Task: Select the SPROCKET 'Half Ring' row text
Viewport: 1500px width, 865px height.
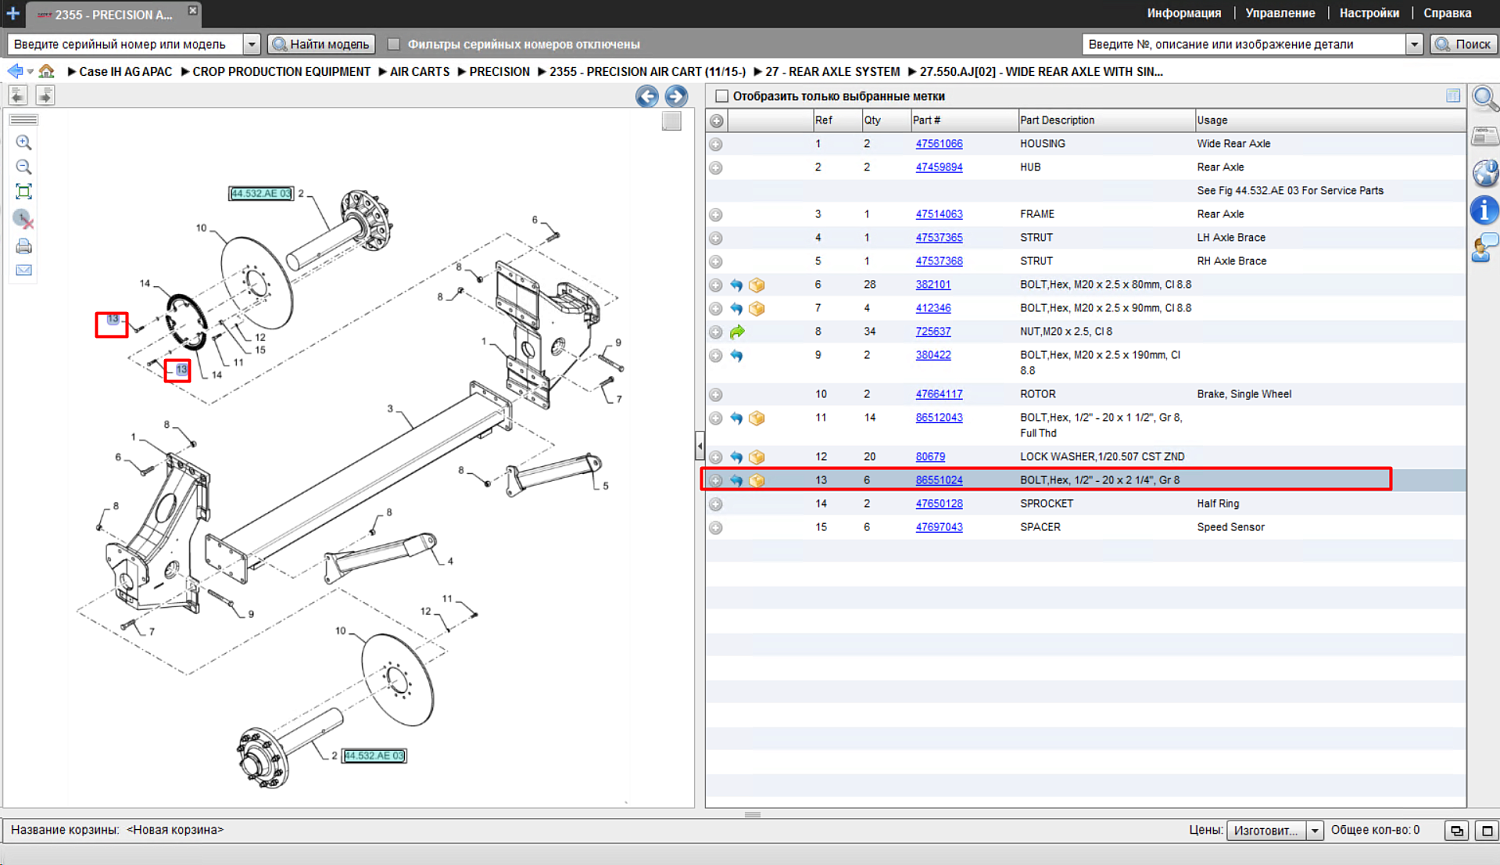Action: pos(1218,504)
